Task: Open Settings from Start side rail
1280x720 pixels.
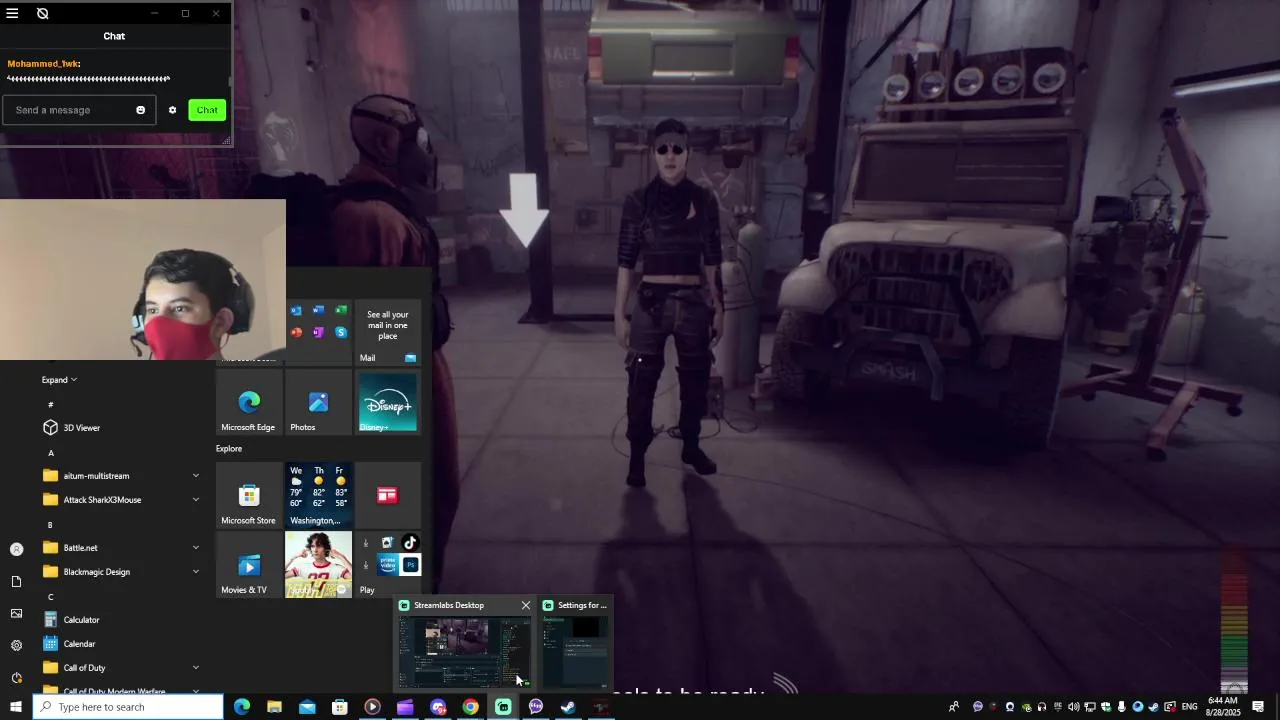Action: pos(16,645)
